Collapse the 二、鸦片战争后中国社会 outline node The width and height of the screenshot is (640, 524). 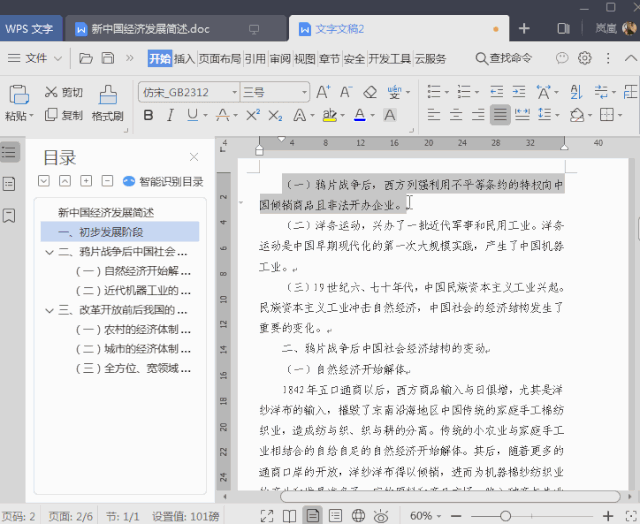click(49, 252)
